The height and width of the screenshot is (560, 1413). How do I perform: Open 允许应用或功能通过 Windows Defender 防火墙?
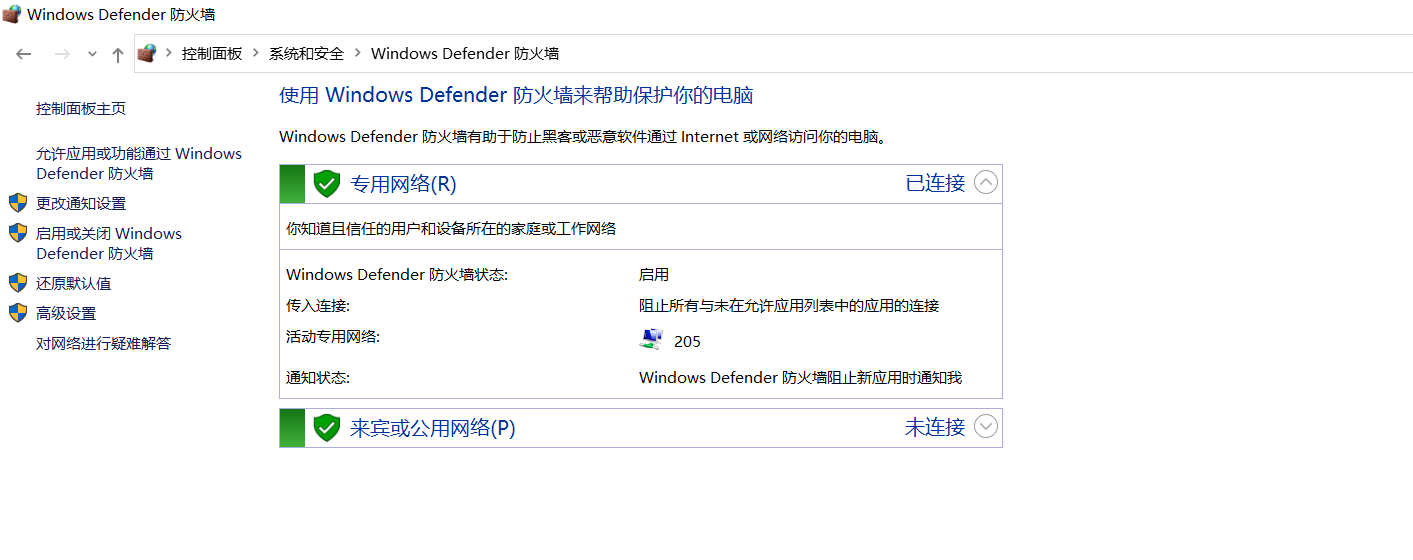coord(139,163)
